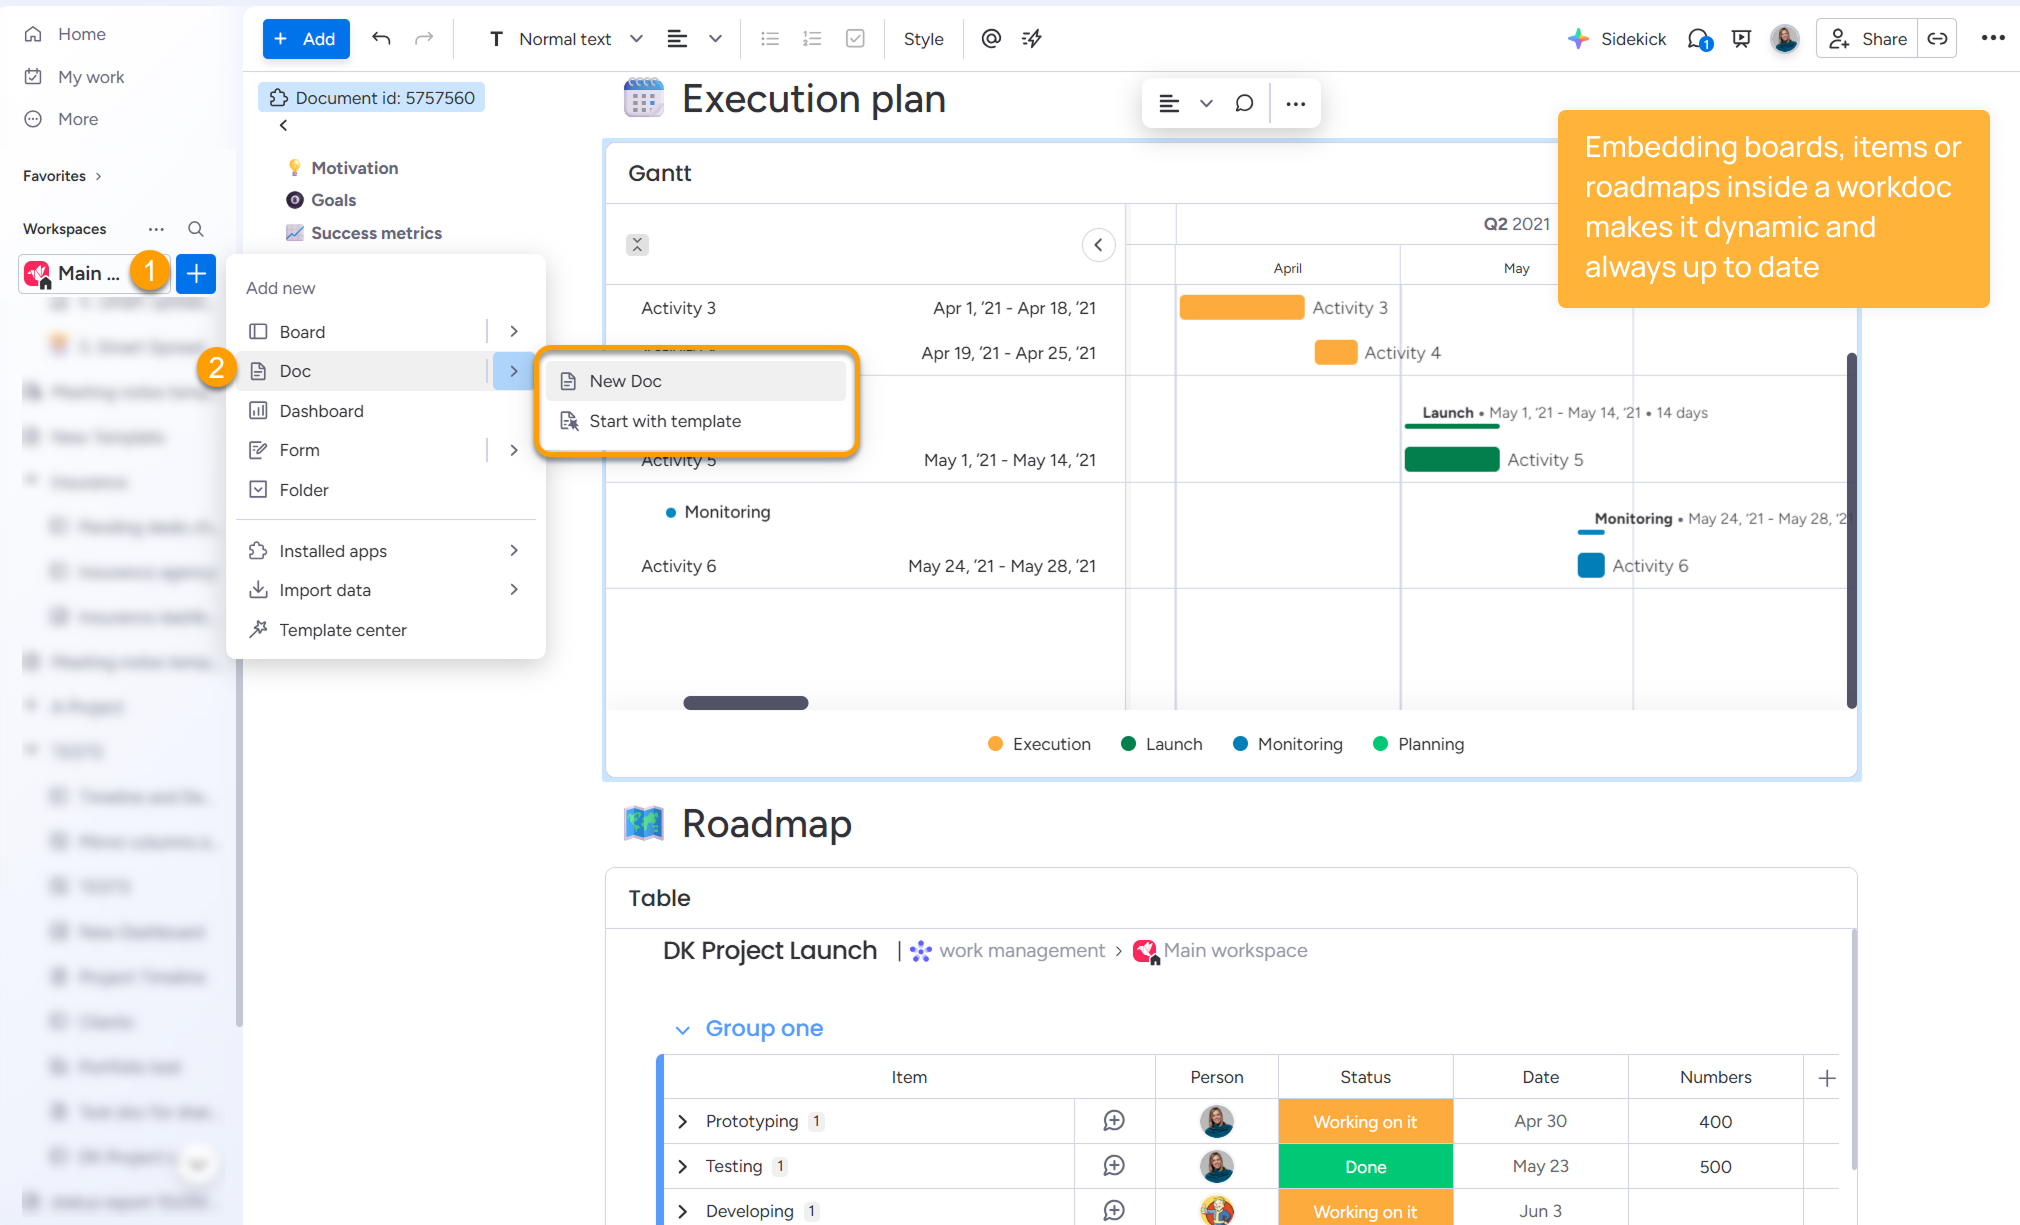The height and width of the screenshot is (1225, 2020).
Task: Click the Gantt horizontal scrollbar handle
Action: pos(745,703)
